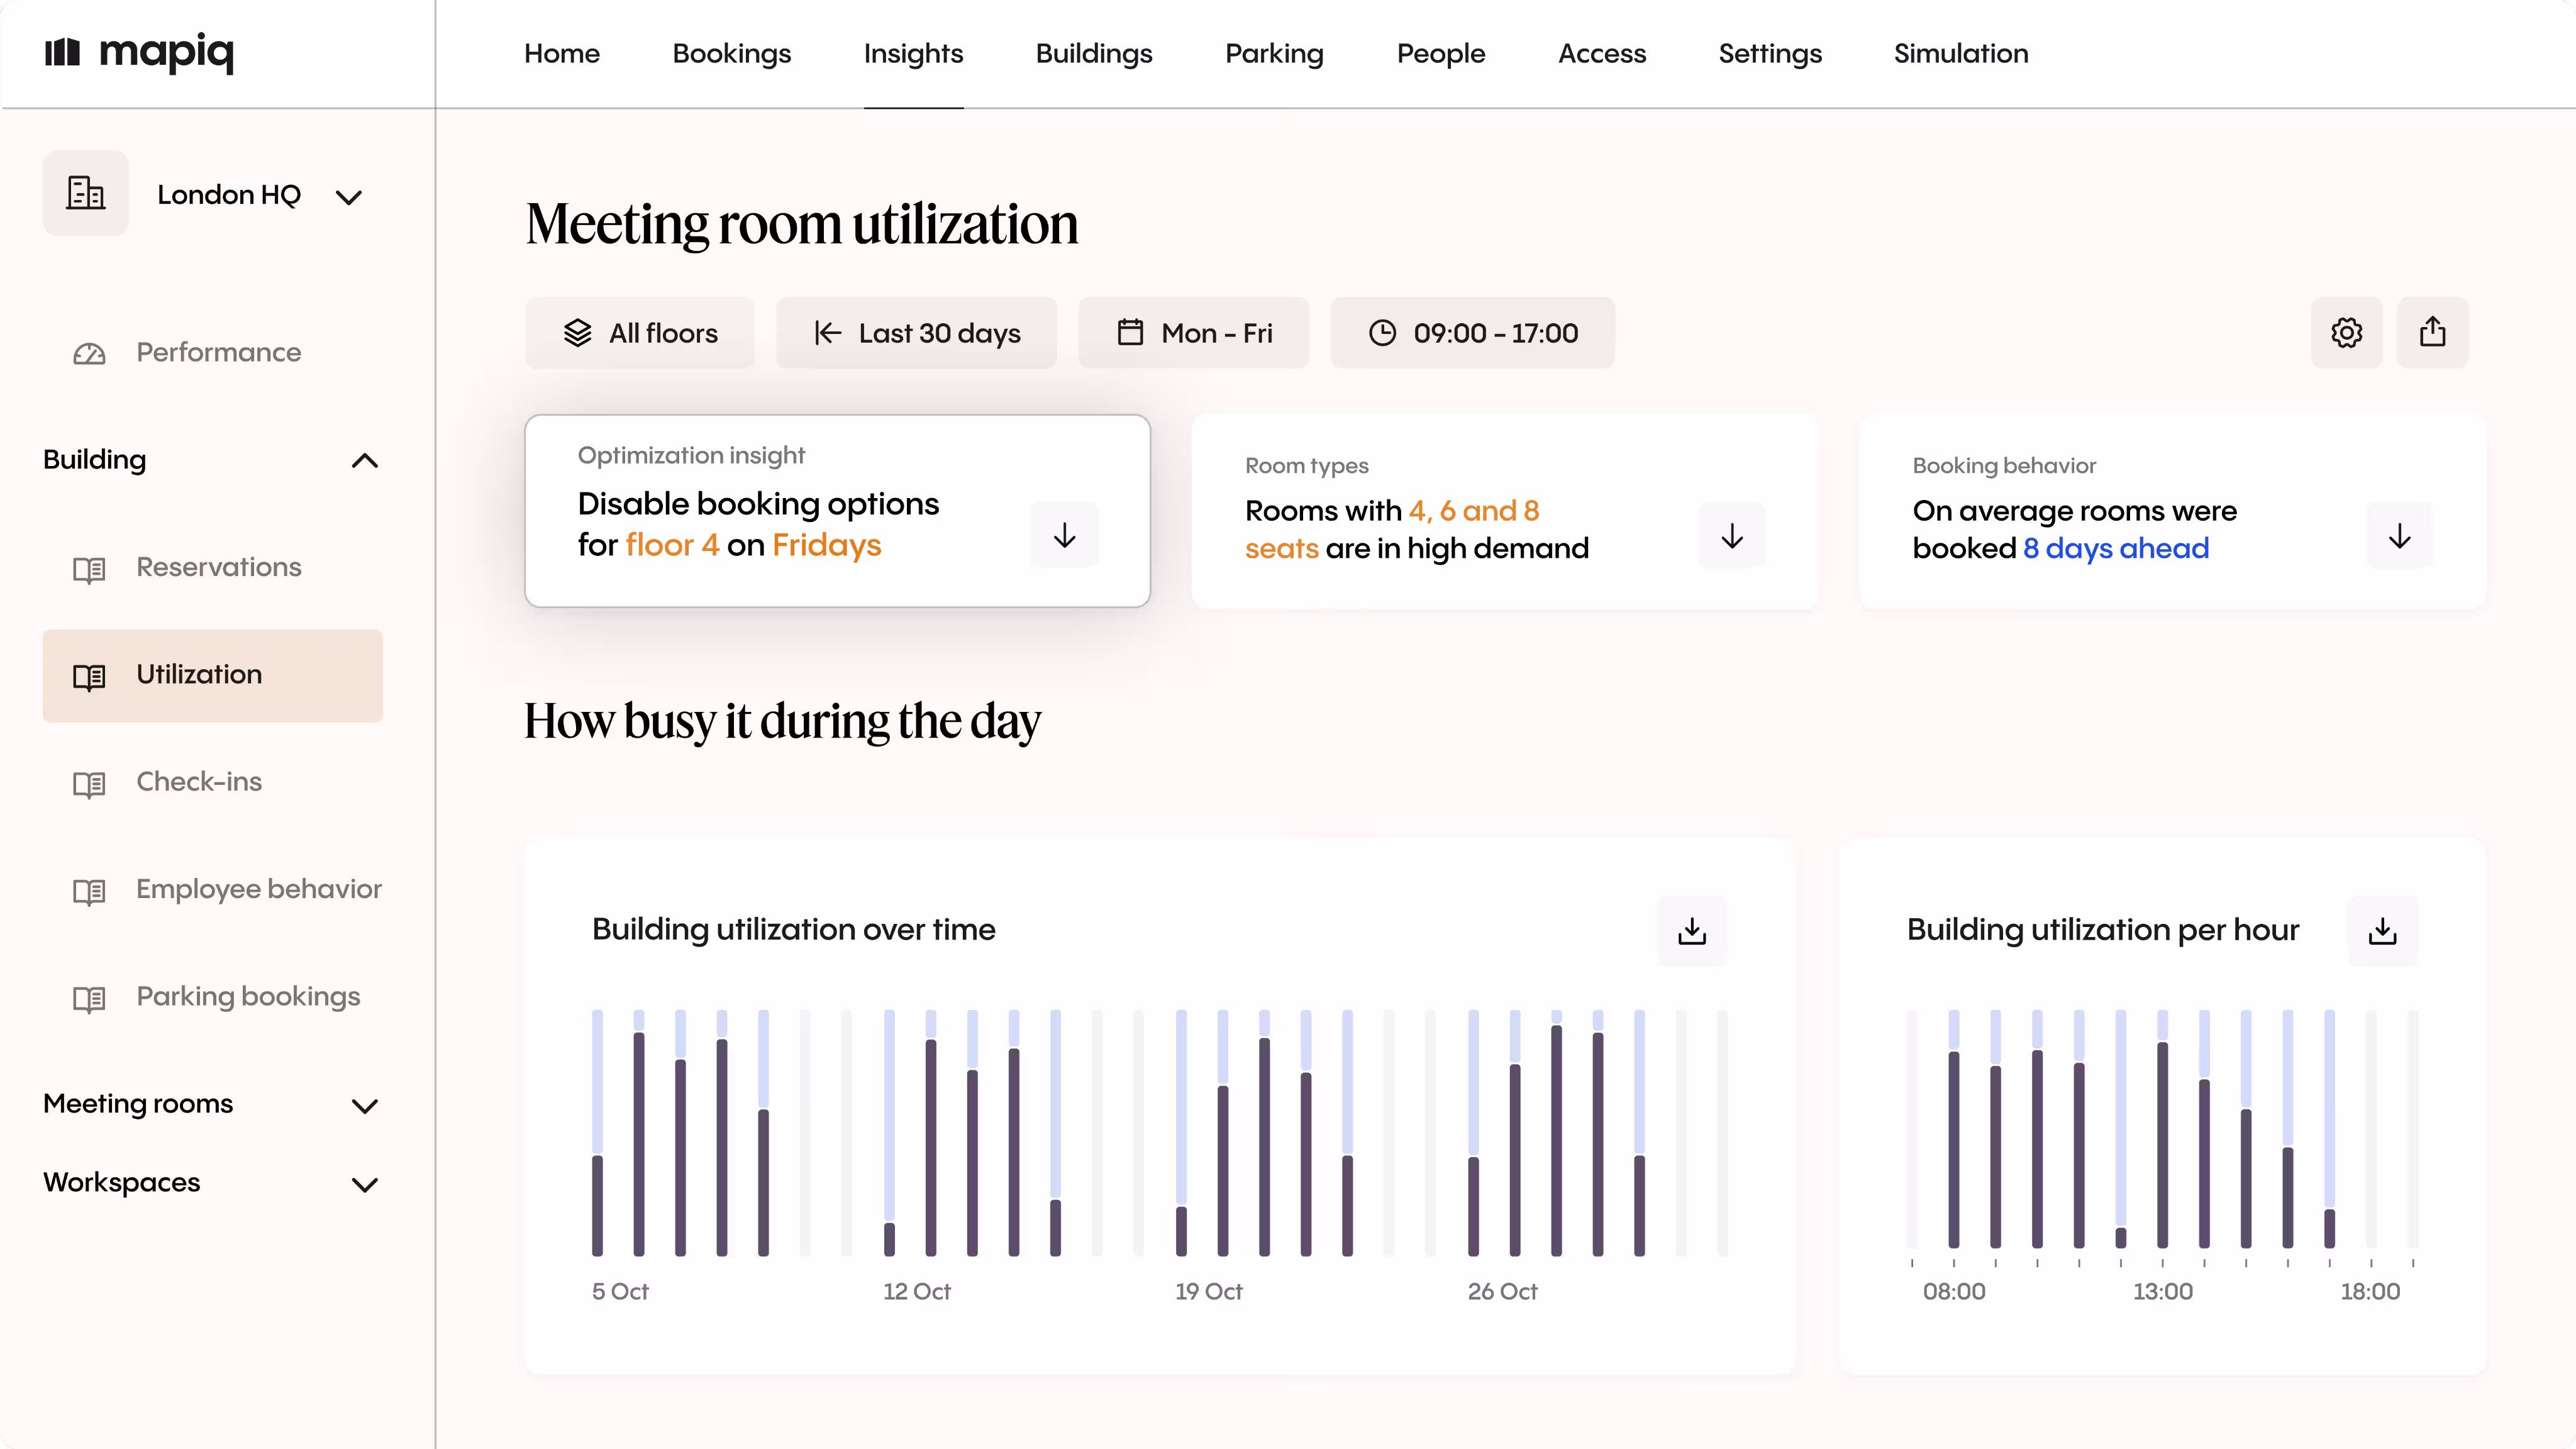Click the Mapiq logo
The height and width of the screenshot is (1449, 2576).
[139, 52]
